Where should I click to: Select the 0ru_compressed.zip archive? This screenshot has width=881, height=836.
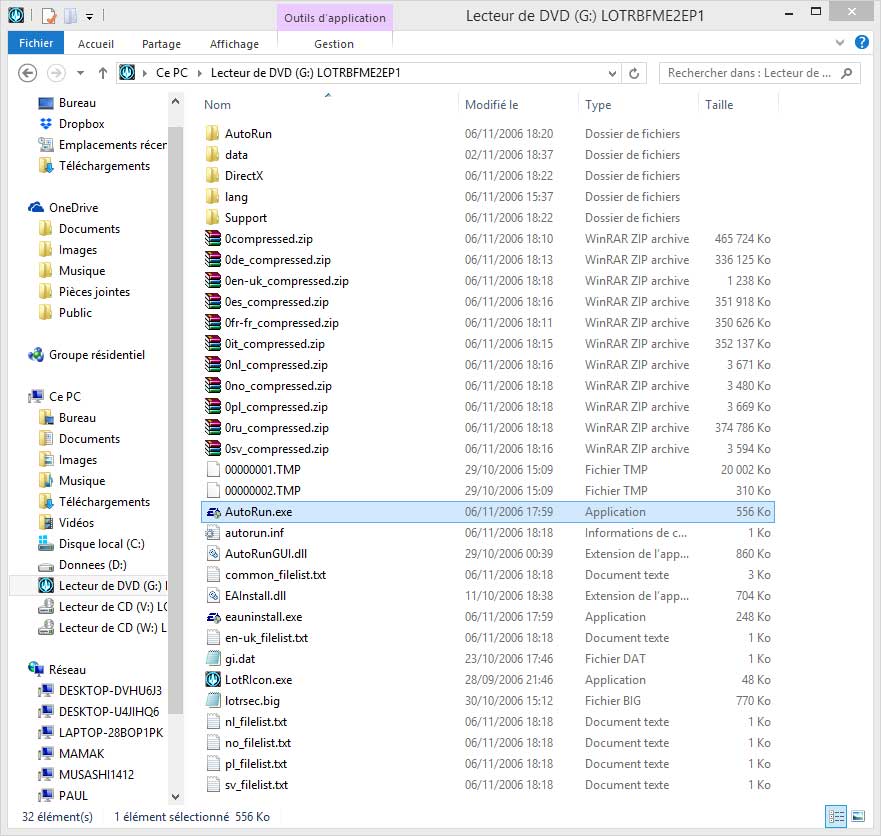[x=276, y=428]
